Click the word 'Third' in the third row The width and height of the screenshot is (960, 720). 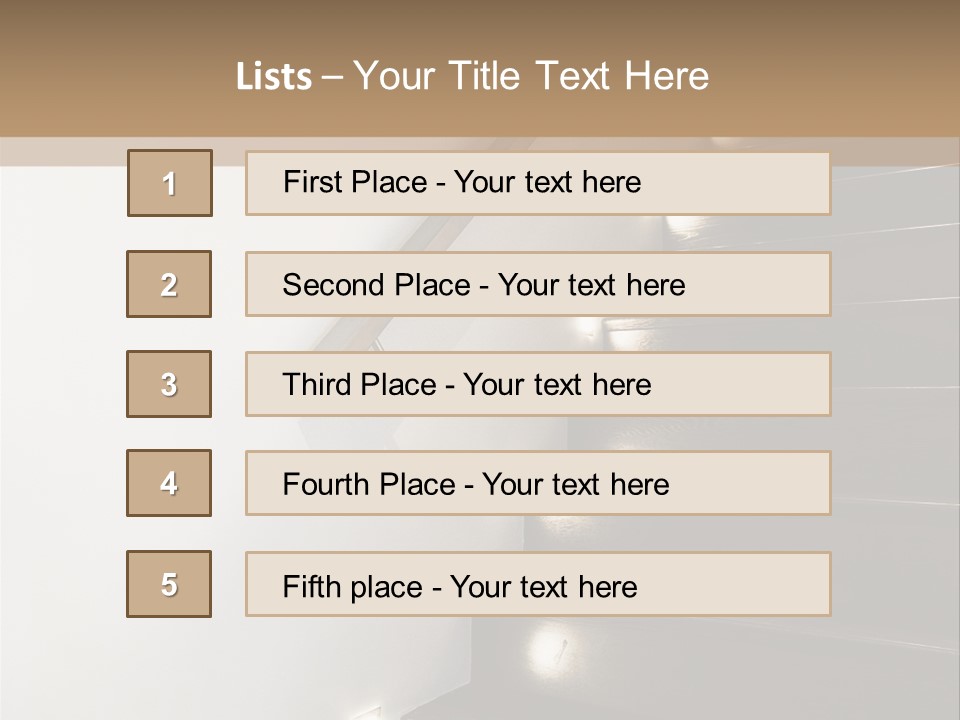point(316,384)
